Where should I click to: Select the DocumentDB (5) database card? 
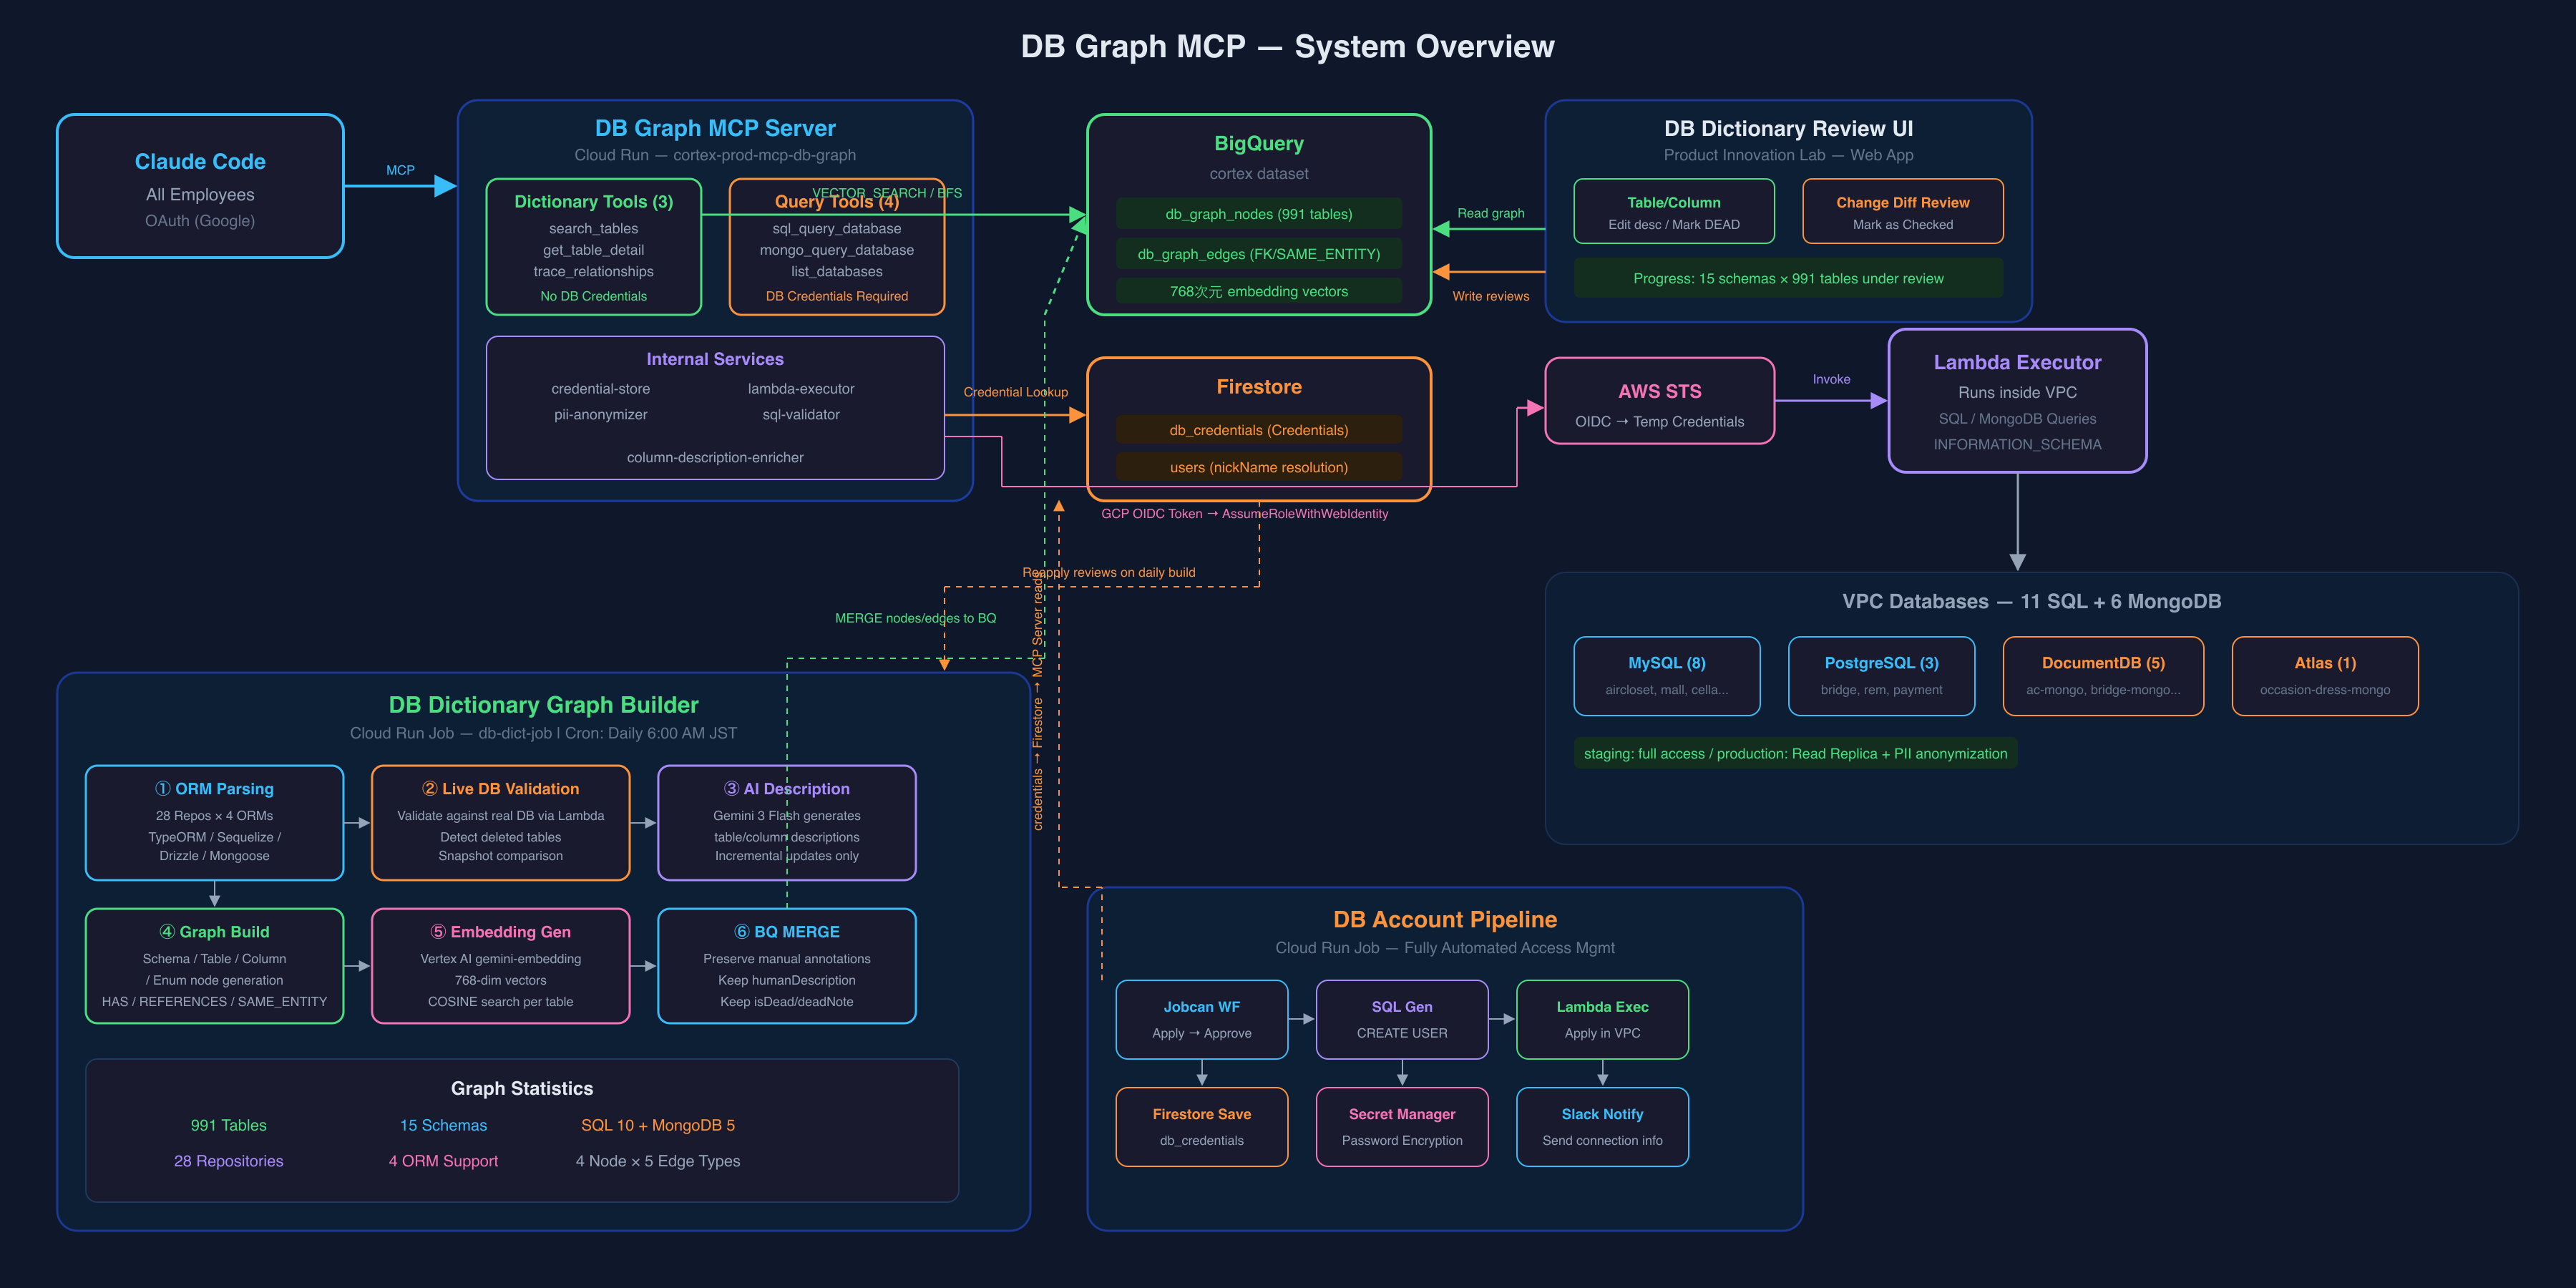click(2103, 676)
